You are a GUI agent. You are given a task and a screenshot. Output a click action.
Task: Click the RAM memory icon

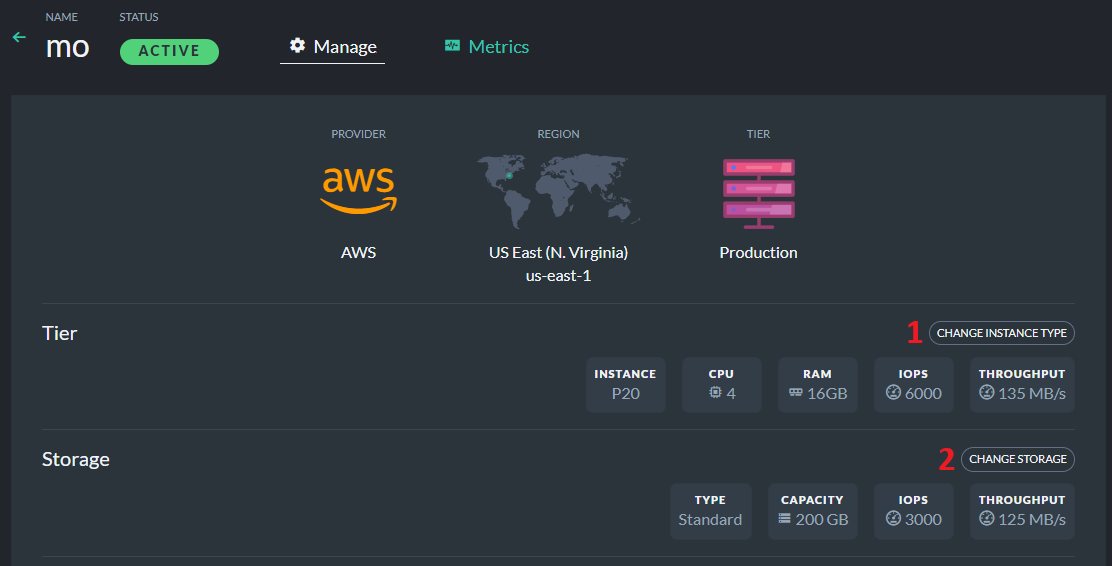pos(796,392)
